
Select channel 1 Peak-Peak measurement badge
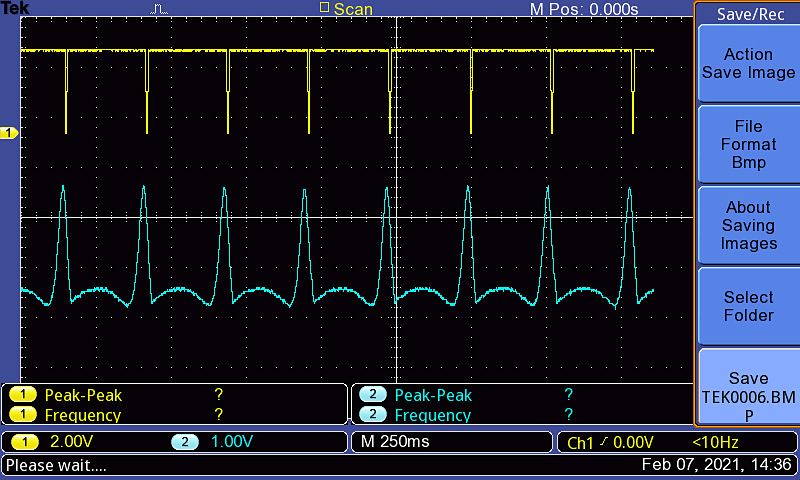(20, 395)
